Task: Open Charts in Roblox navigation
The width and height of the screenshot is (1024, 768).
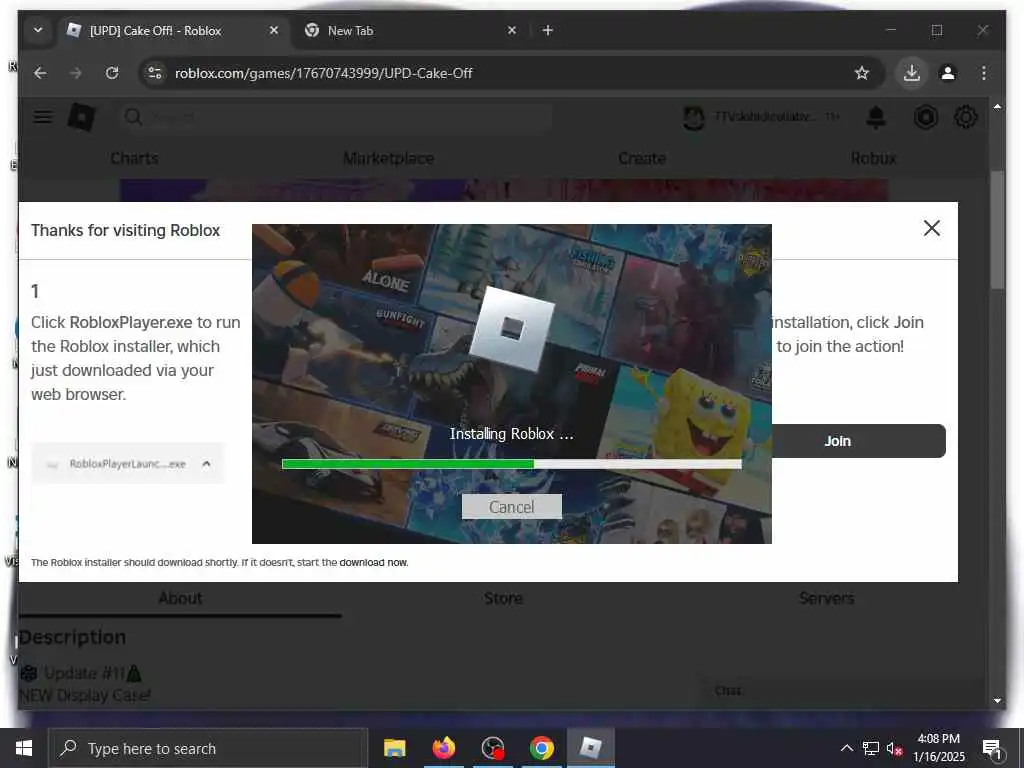Action: (x=135, y=159)
